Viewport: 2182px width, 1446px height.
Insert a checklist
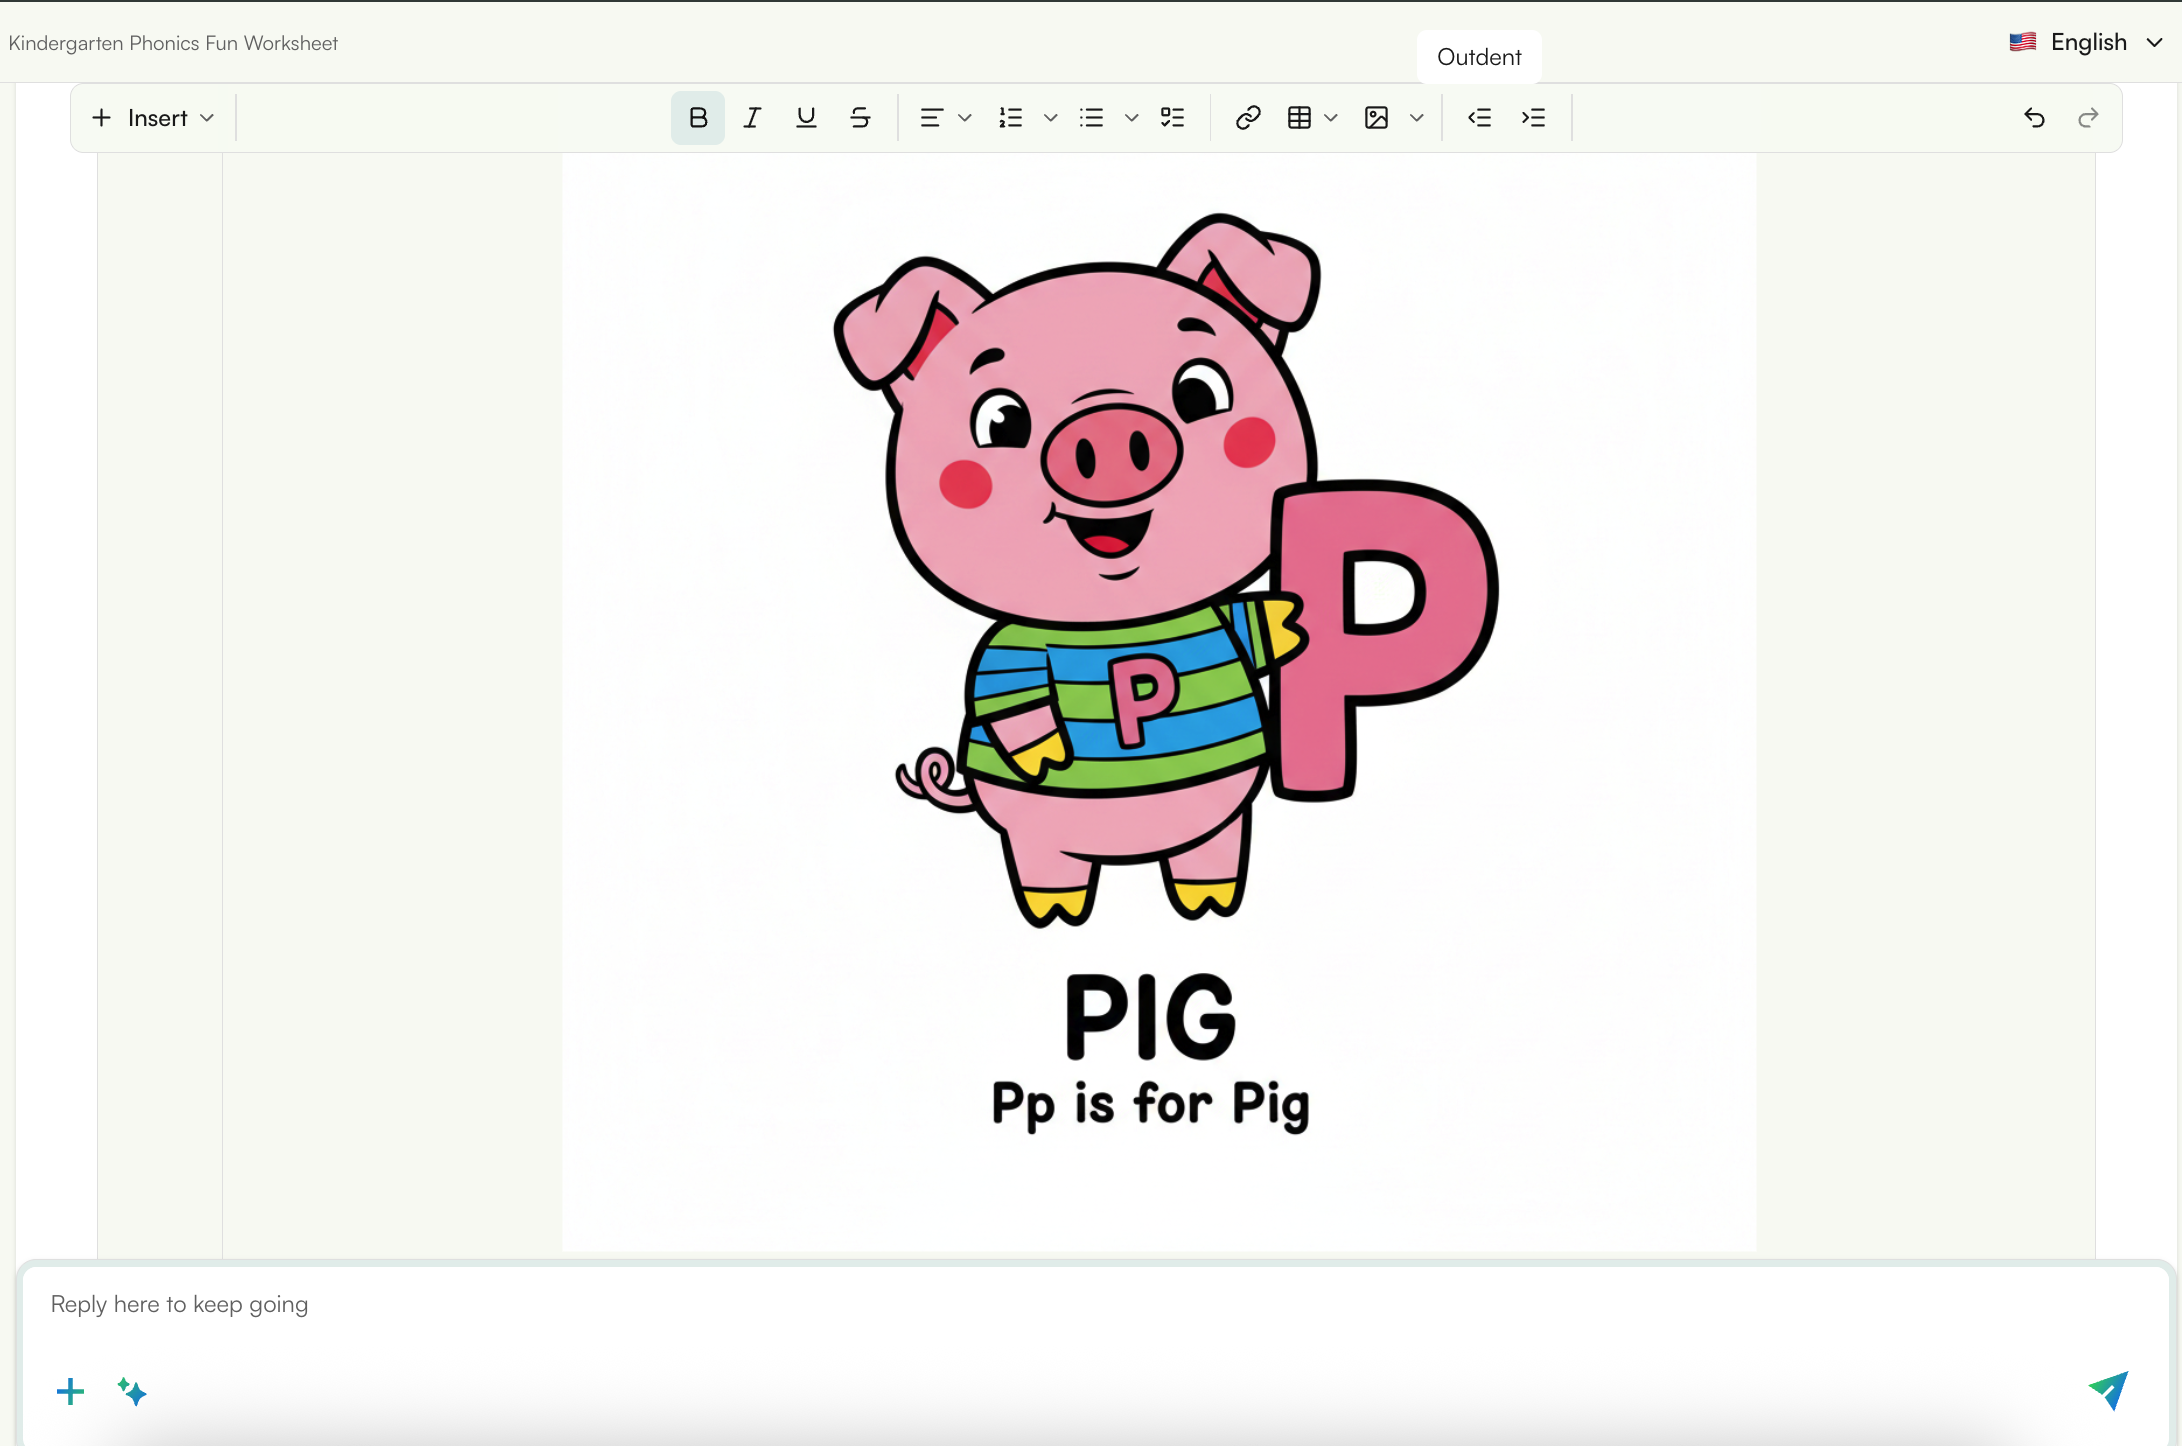click(1172, 117)
